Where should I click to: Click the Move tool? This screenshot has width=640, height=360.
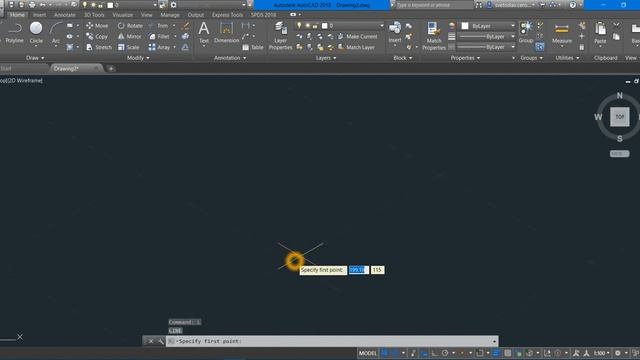pyautogui.click(x=97, y=26)
